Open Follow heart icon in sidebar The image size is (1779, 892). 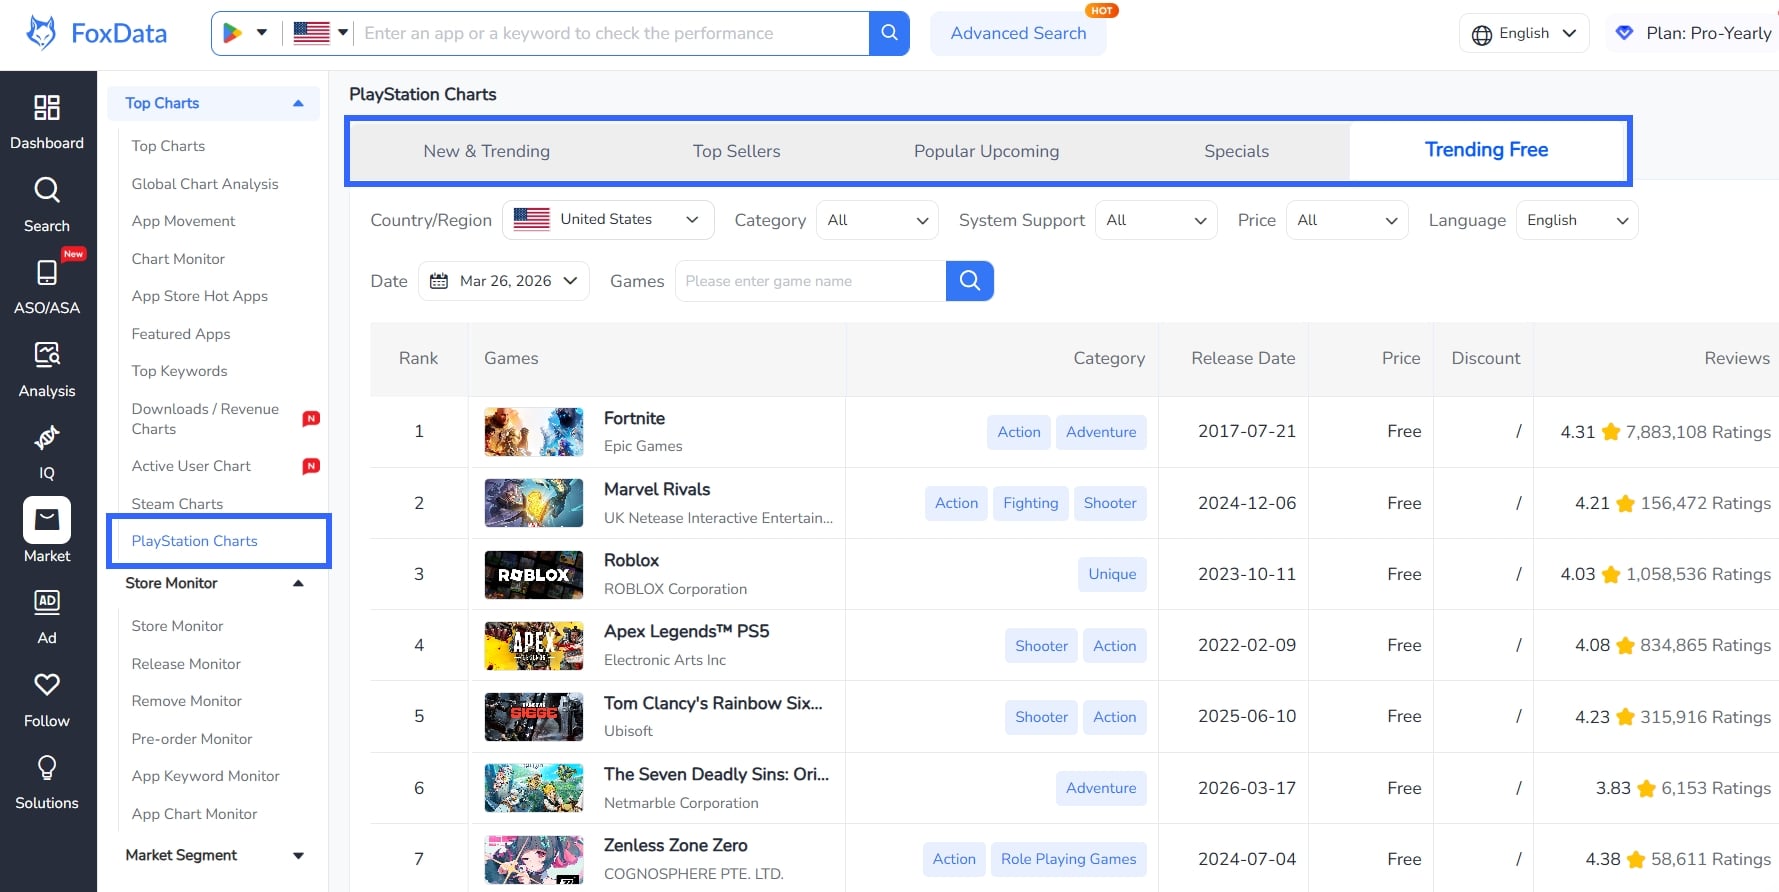tap(47, 685)
